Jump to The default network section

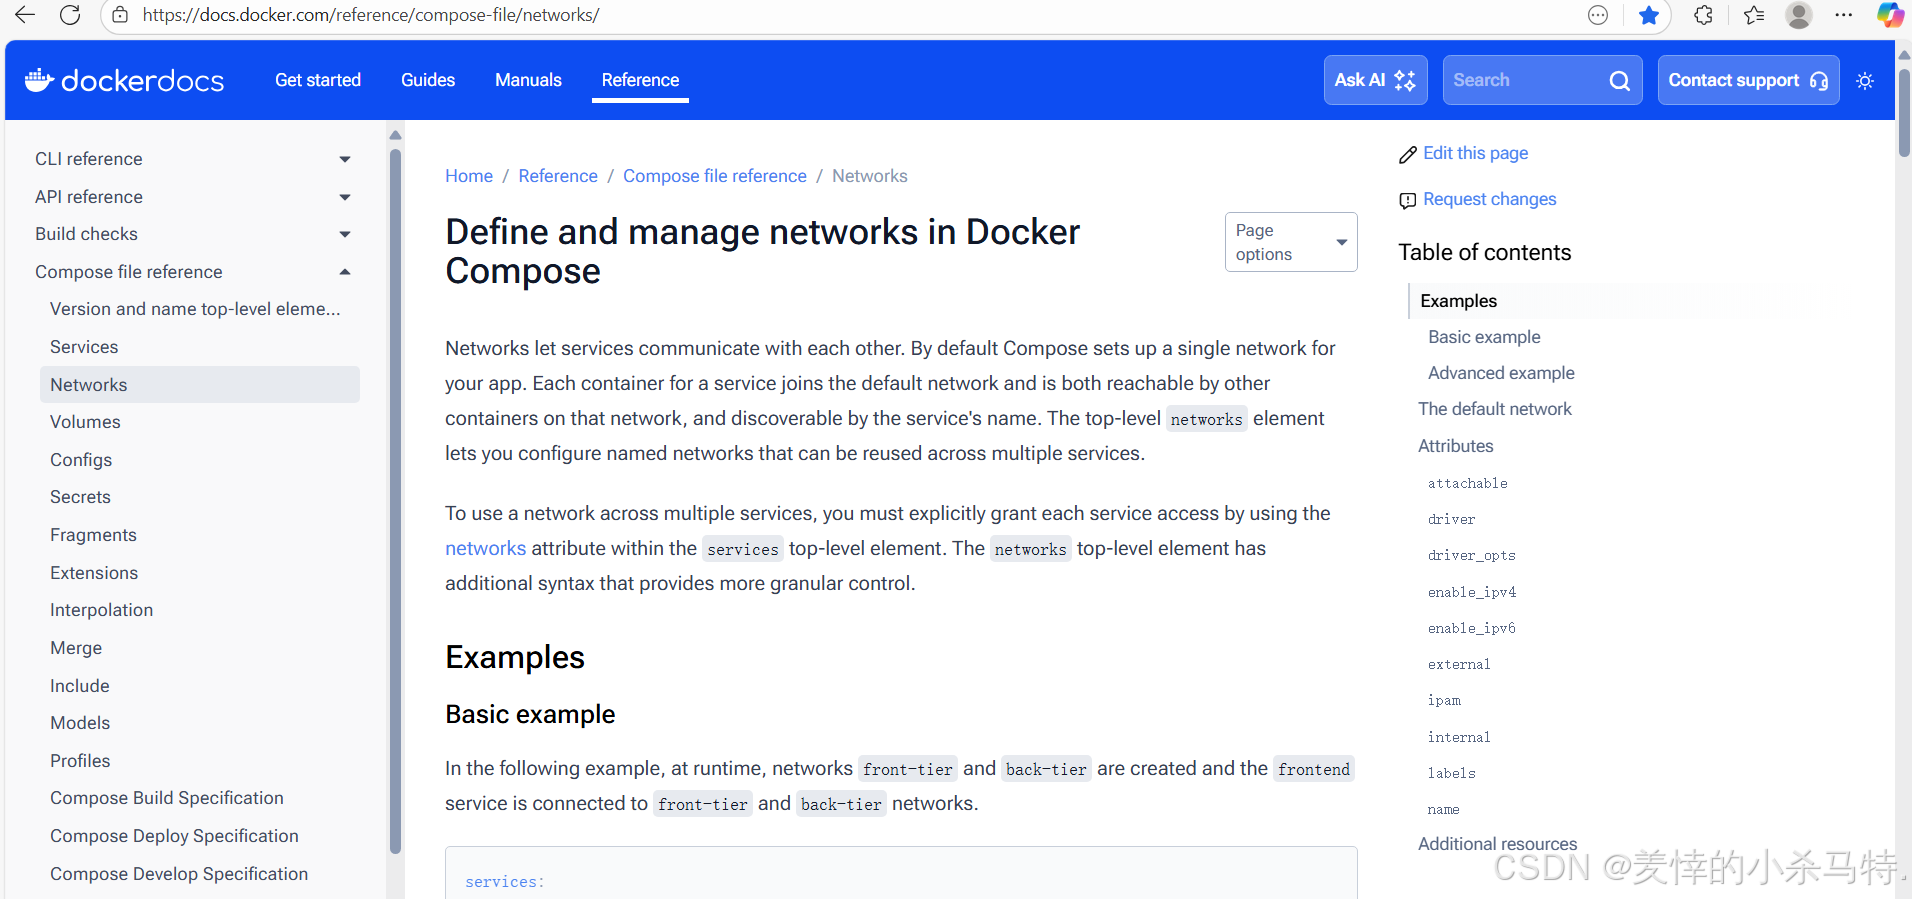pos(1494,409)
